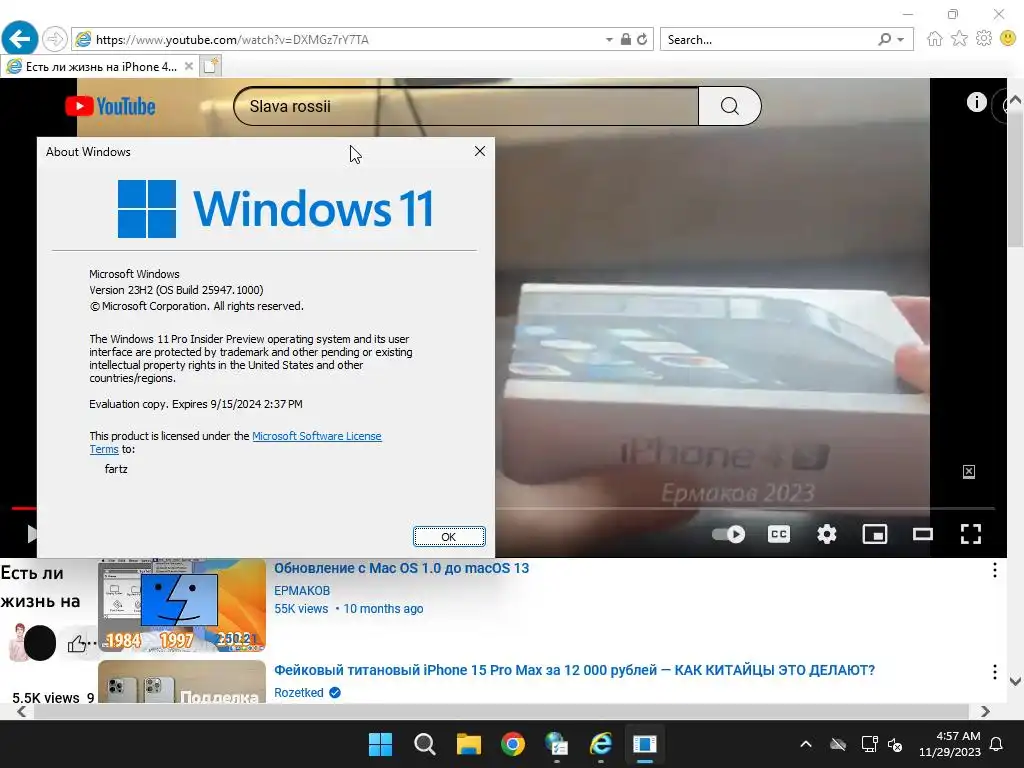Click 'Version 23H2 (OS Build 25947.1000)' text
The image size is (1024, 768).
176,290
